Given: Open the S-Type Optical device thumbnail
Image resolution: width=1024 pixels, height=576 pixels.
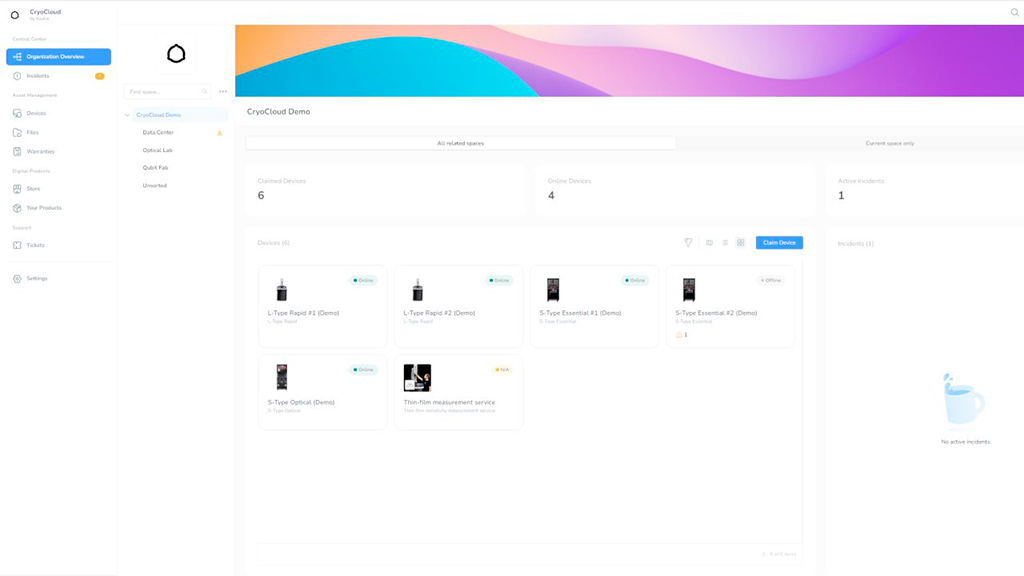Looking at the screenshot, I should 281,377.
